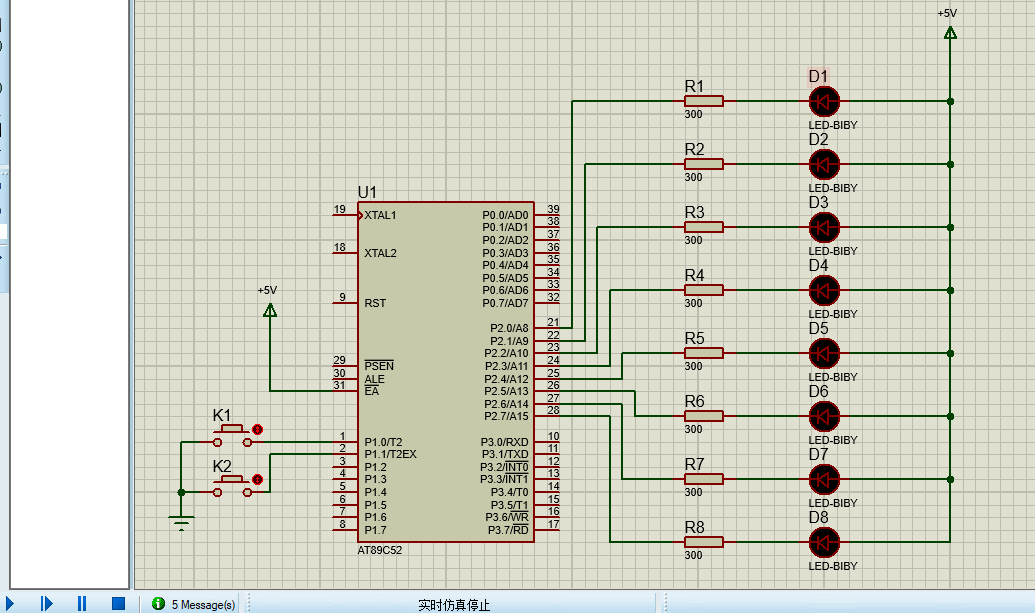Select the R1 resistor
Screen dimensions: 1035x613
(x=703, y=101)
